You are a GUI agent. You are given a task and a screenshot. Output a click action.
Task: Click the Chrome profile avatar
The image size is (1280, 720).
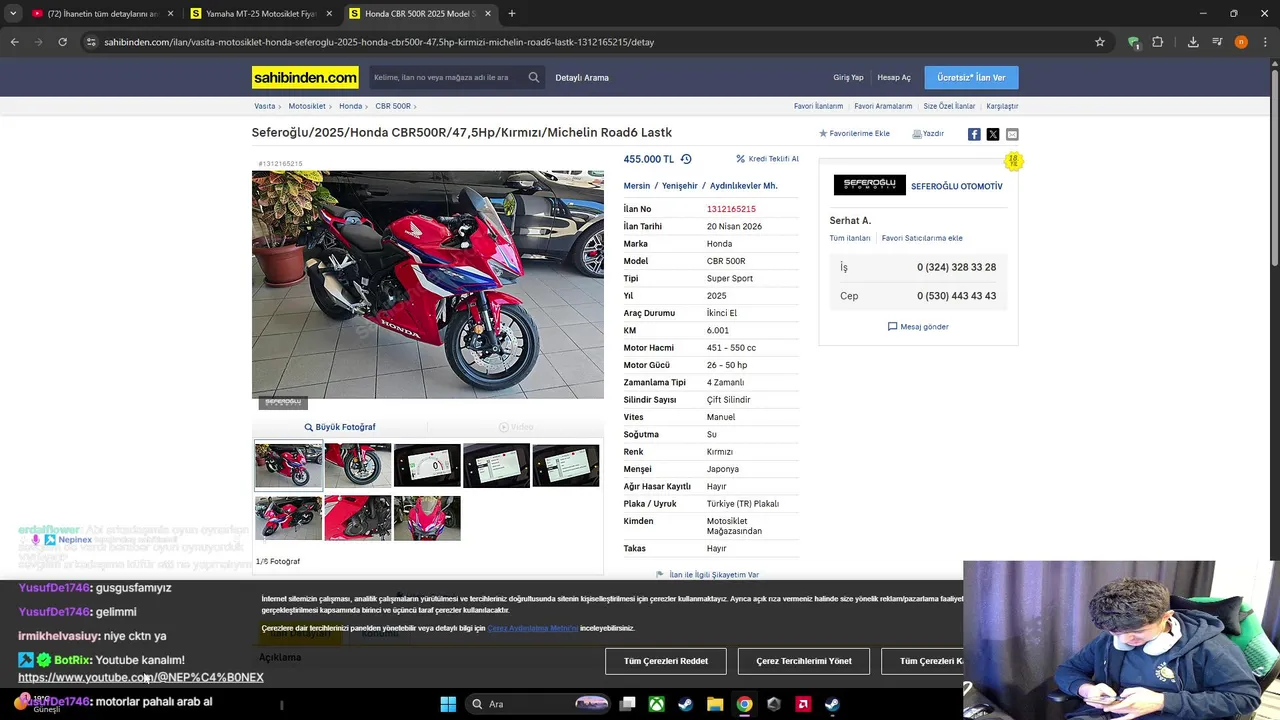1241,42
